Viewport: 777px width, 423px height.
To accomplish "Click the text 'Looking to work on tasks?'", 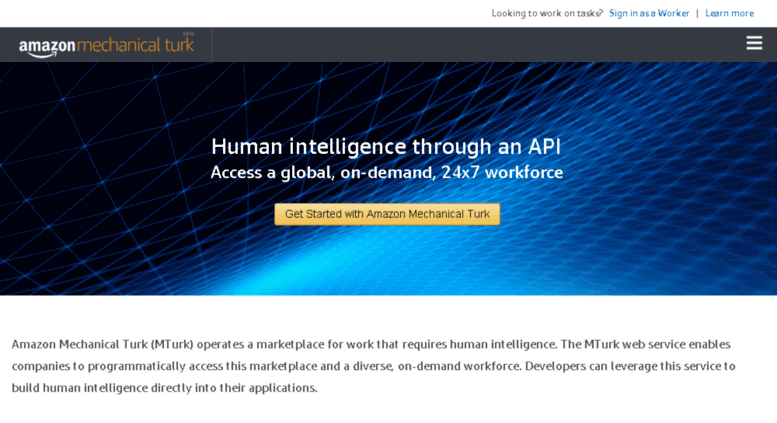I will point(547,13).
